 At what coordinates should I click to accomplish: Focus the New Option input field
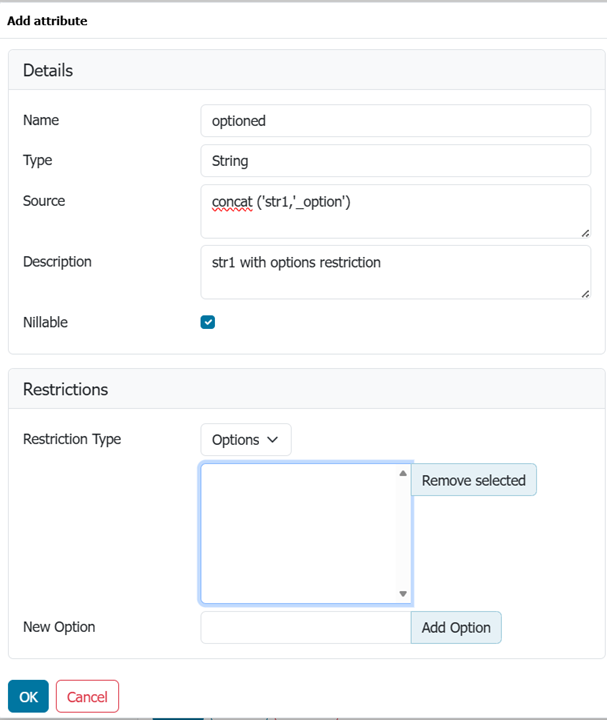tap(305, 628)
